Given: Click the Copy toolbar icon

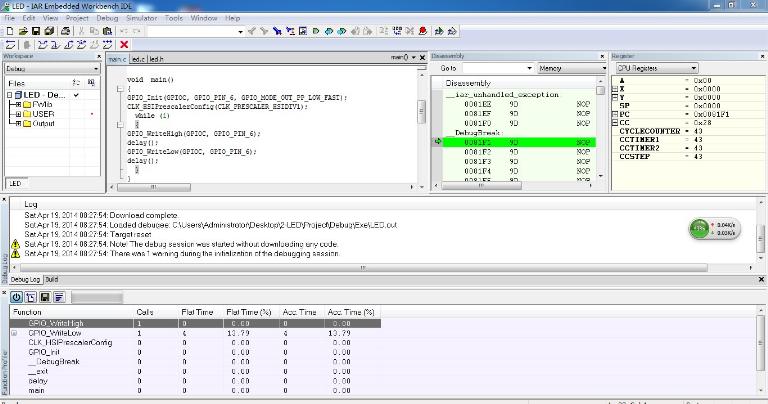Looking at the screenshot, I should [x=94, y=31].
